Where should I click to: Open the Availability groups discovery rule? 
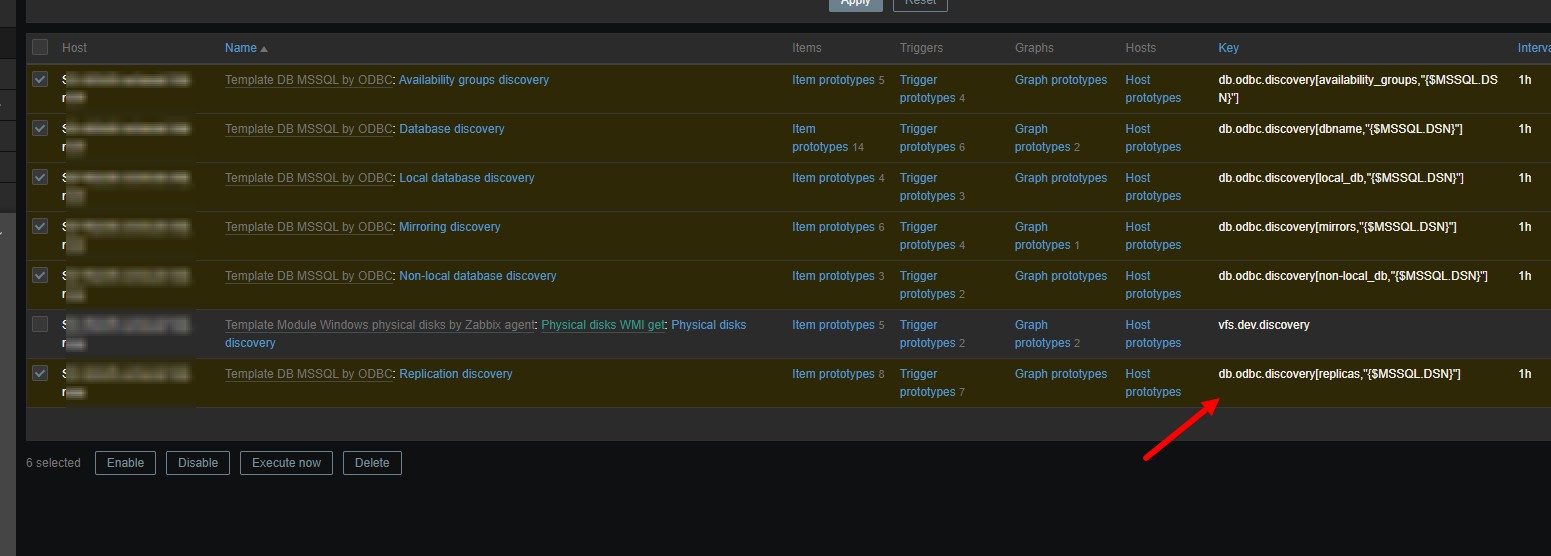point(474,80)
